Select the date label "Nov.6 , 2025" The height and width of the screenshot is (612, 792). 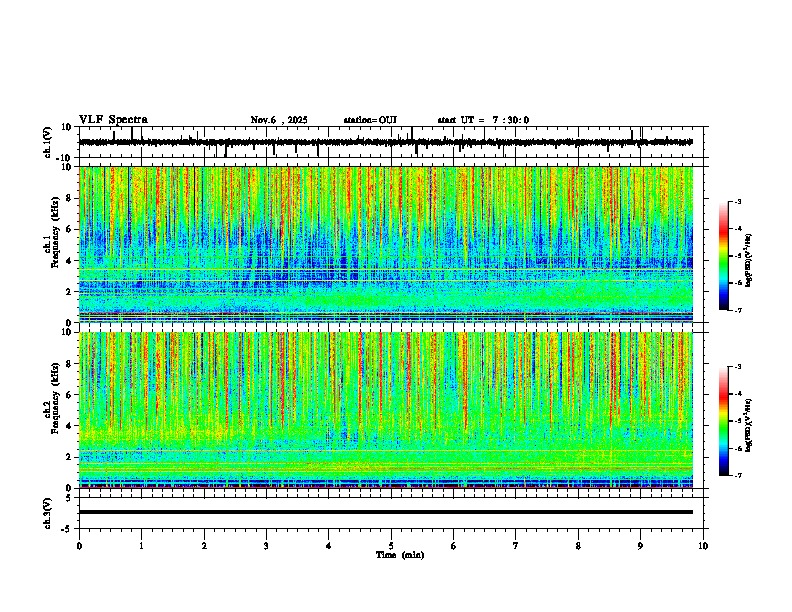point(279,120)
